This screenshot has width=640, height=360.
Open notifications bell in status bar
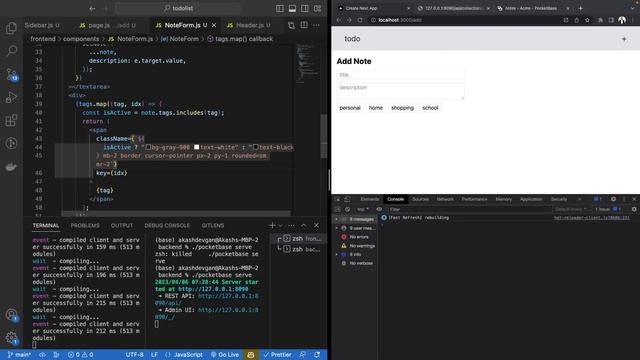317,355
